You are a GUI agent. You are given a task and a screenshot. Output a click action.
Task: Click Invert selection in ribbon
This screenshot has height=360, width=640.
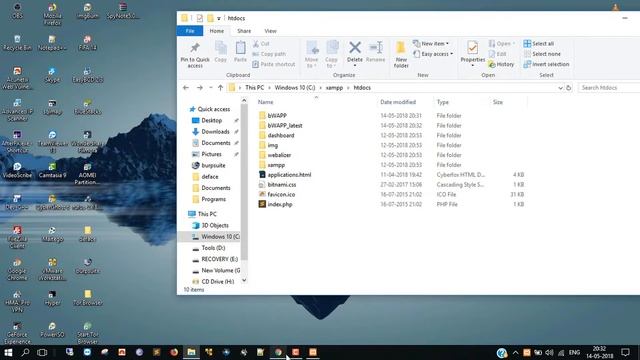point(546,64)
